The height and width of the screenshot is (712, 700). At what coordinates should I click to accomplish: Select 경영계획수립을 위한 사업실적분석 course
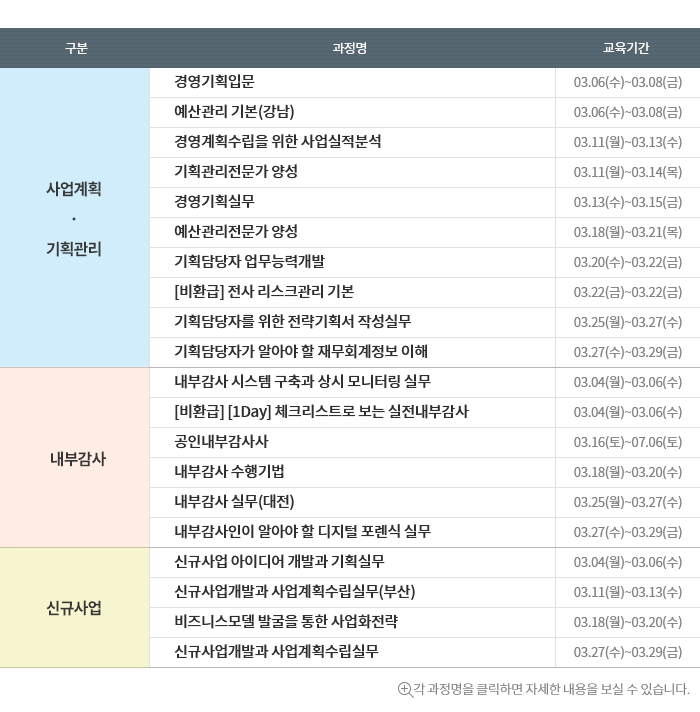pos(277,142)
